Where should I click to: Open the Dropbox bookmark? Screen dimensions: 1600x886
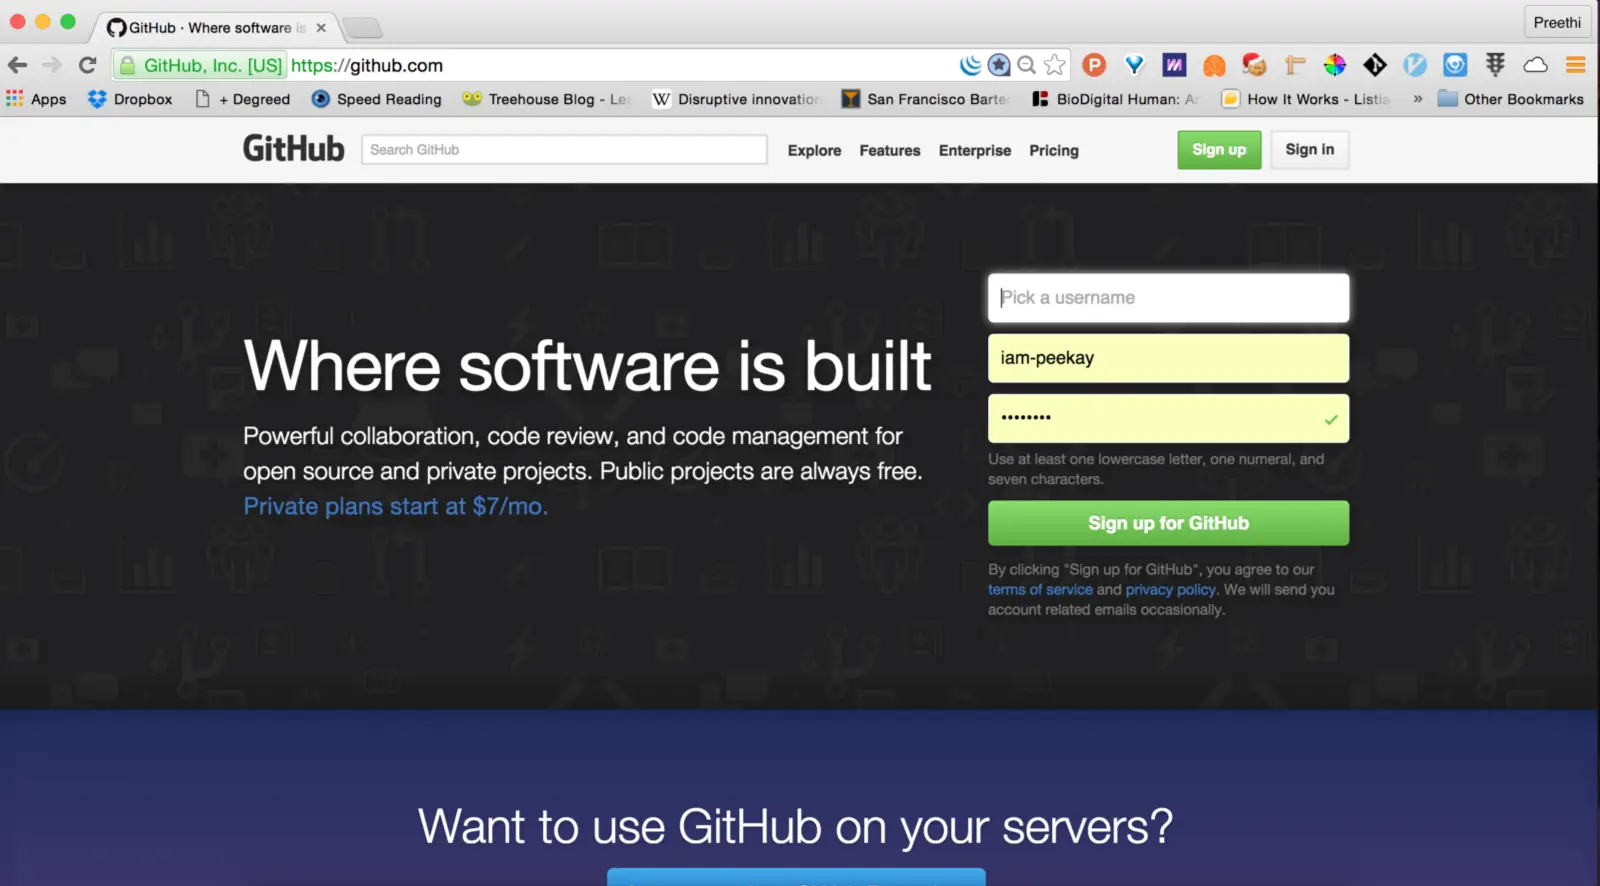(130, 99)
